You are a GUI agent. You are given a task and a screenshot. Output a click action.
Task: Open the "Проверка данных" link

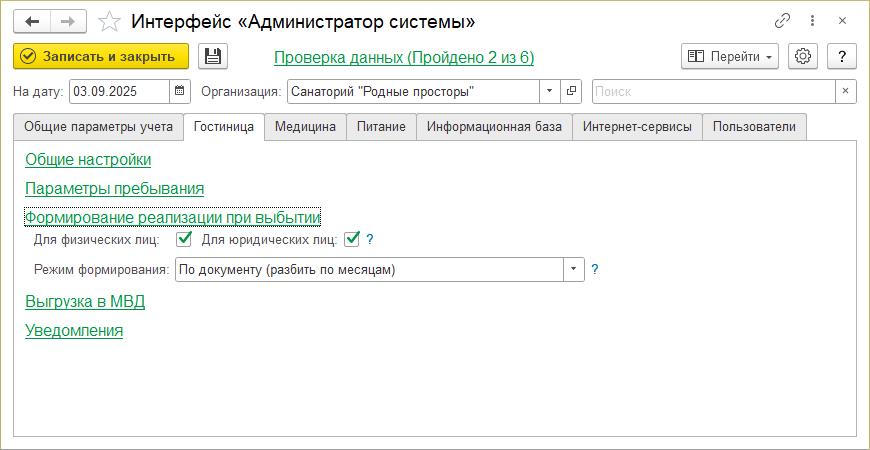pos(404,58)
